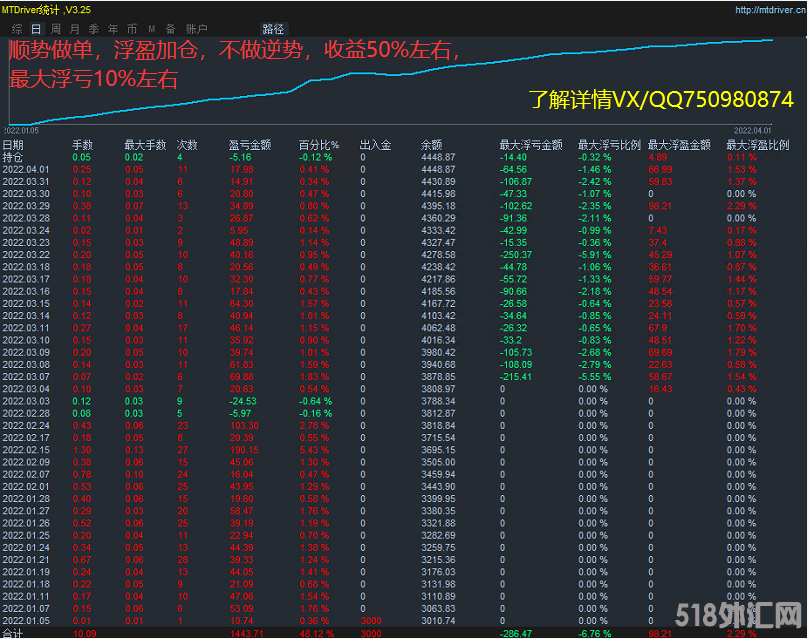
Task: Click the 出入金 column header
Action: point(376,145)
